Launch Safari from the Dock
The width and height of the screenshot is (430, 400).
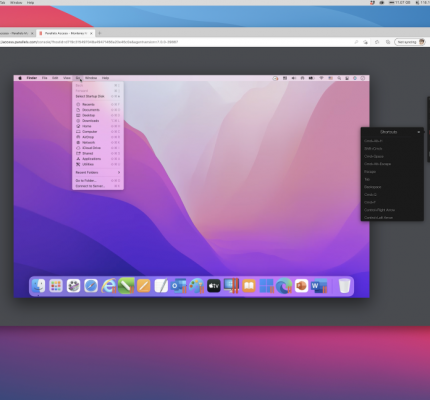(91, 286)
